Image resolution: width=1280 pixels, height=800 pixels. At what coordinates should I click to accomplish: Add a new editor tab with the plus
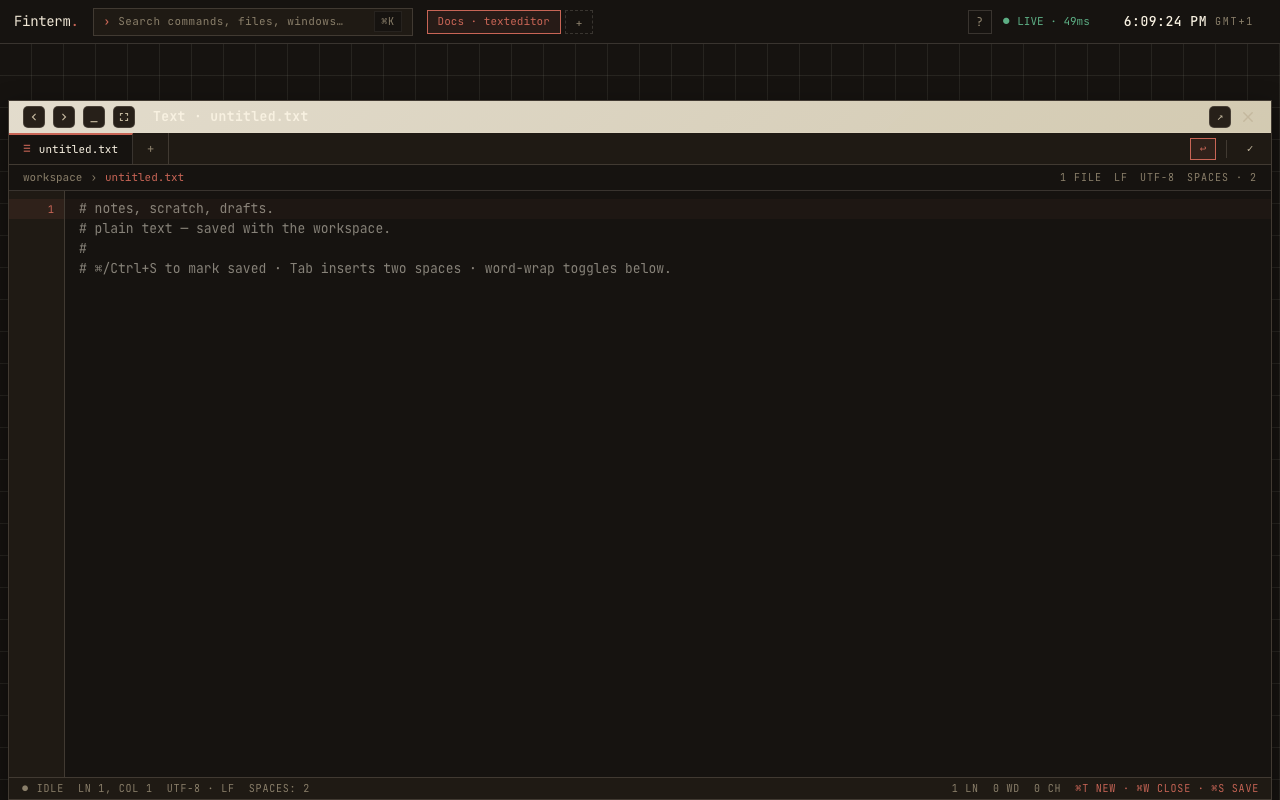[x=151, y=149]
